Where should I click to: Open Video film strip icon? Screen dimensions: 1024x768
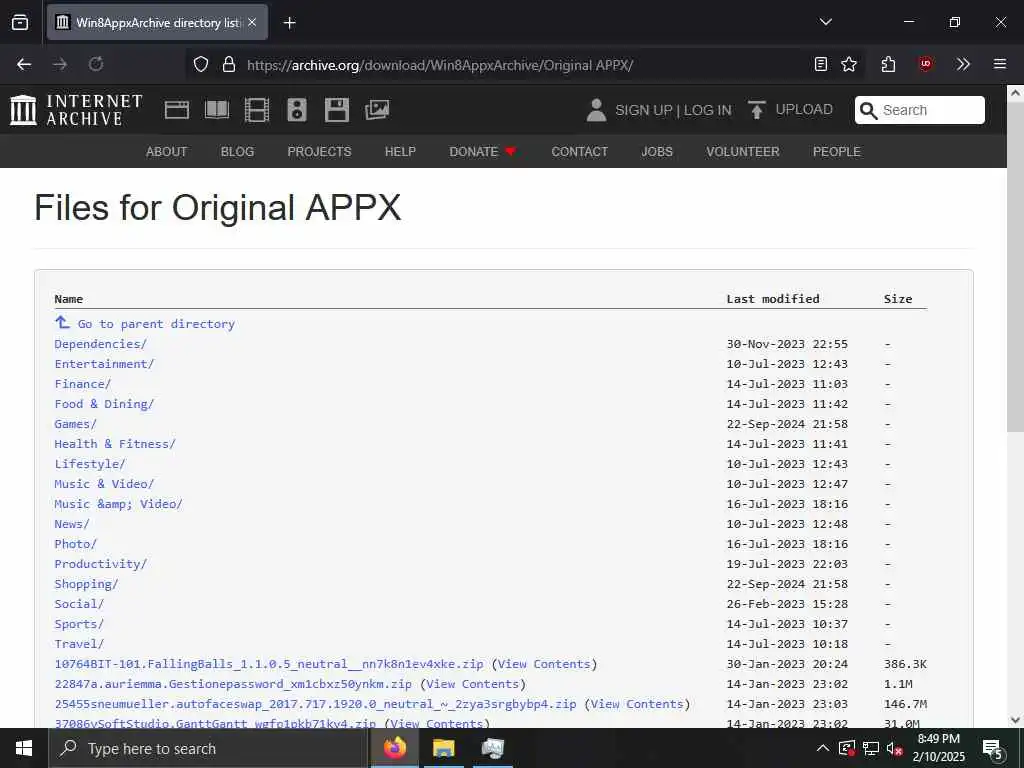click(257, 110)
